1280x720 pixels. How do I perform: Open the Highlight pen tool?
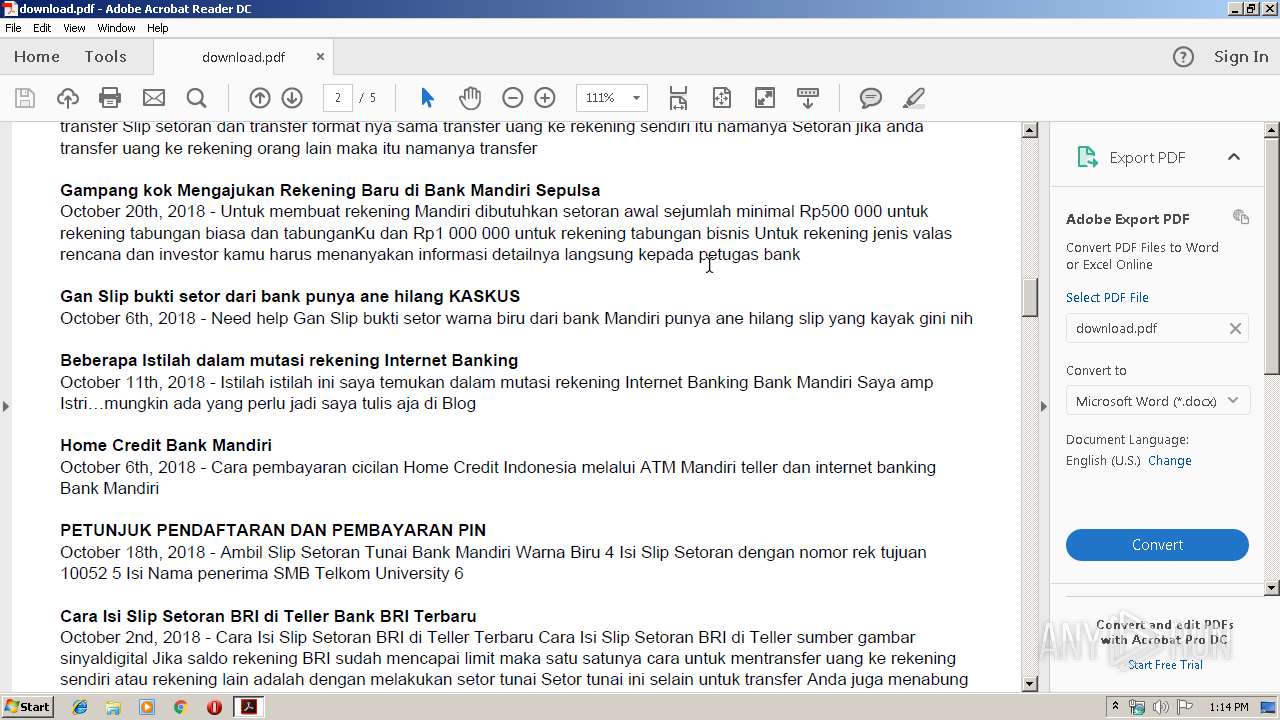913,97
